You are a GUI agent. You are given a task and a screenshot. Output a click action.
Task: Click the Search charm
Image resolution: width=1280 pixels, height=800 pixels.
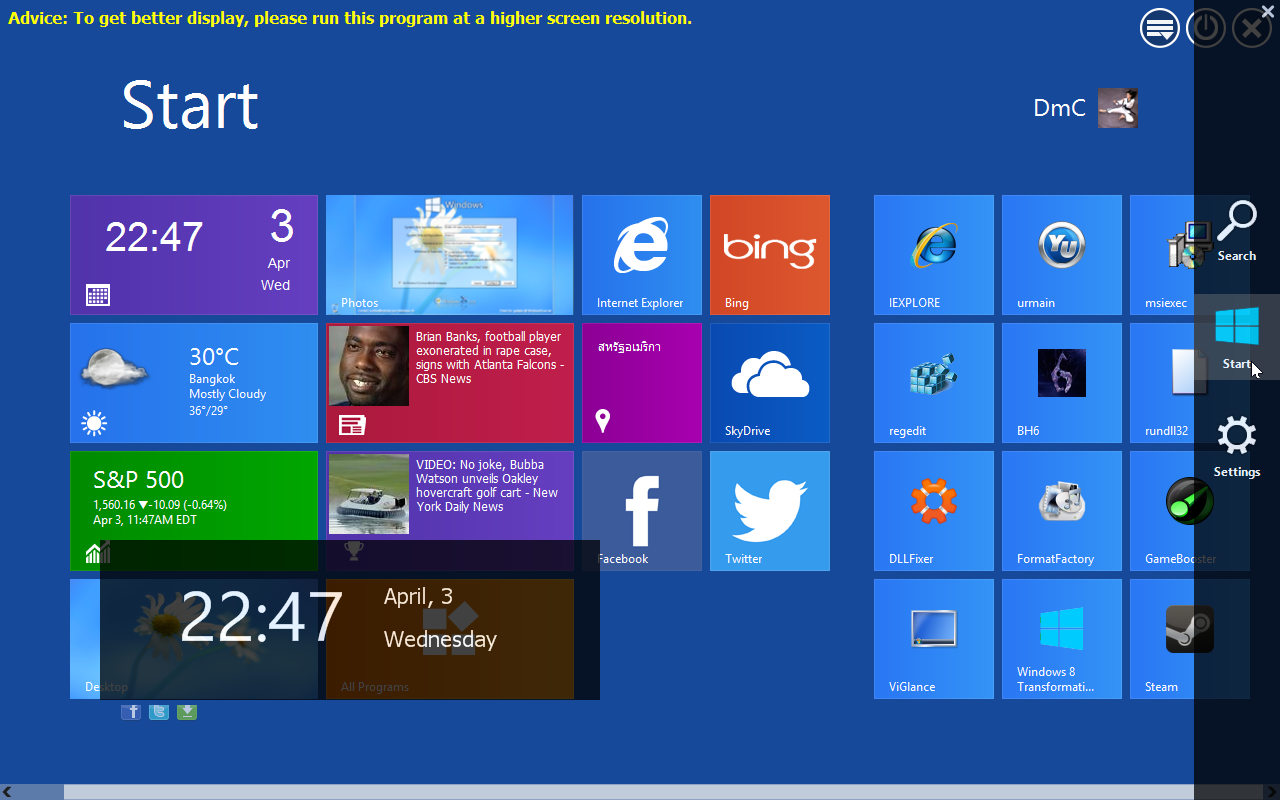[1237, 231]
